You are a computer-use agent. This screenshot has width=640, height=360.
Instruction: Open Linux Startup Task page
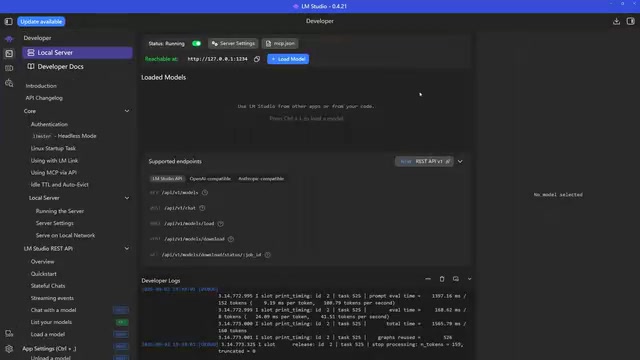(53, 148)
